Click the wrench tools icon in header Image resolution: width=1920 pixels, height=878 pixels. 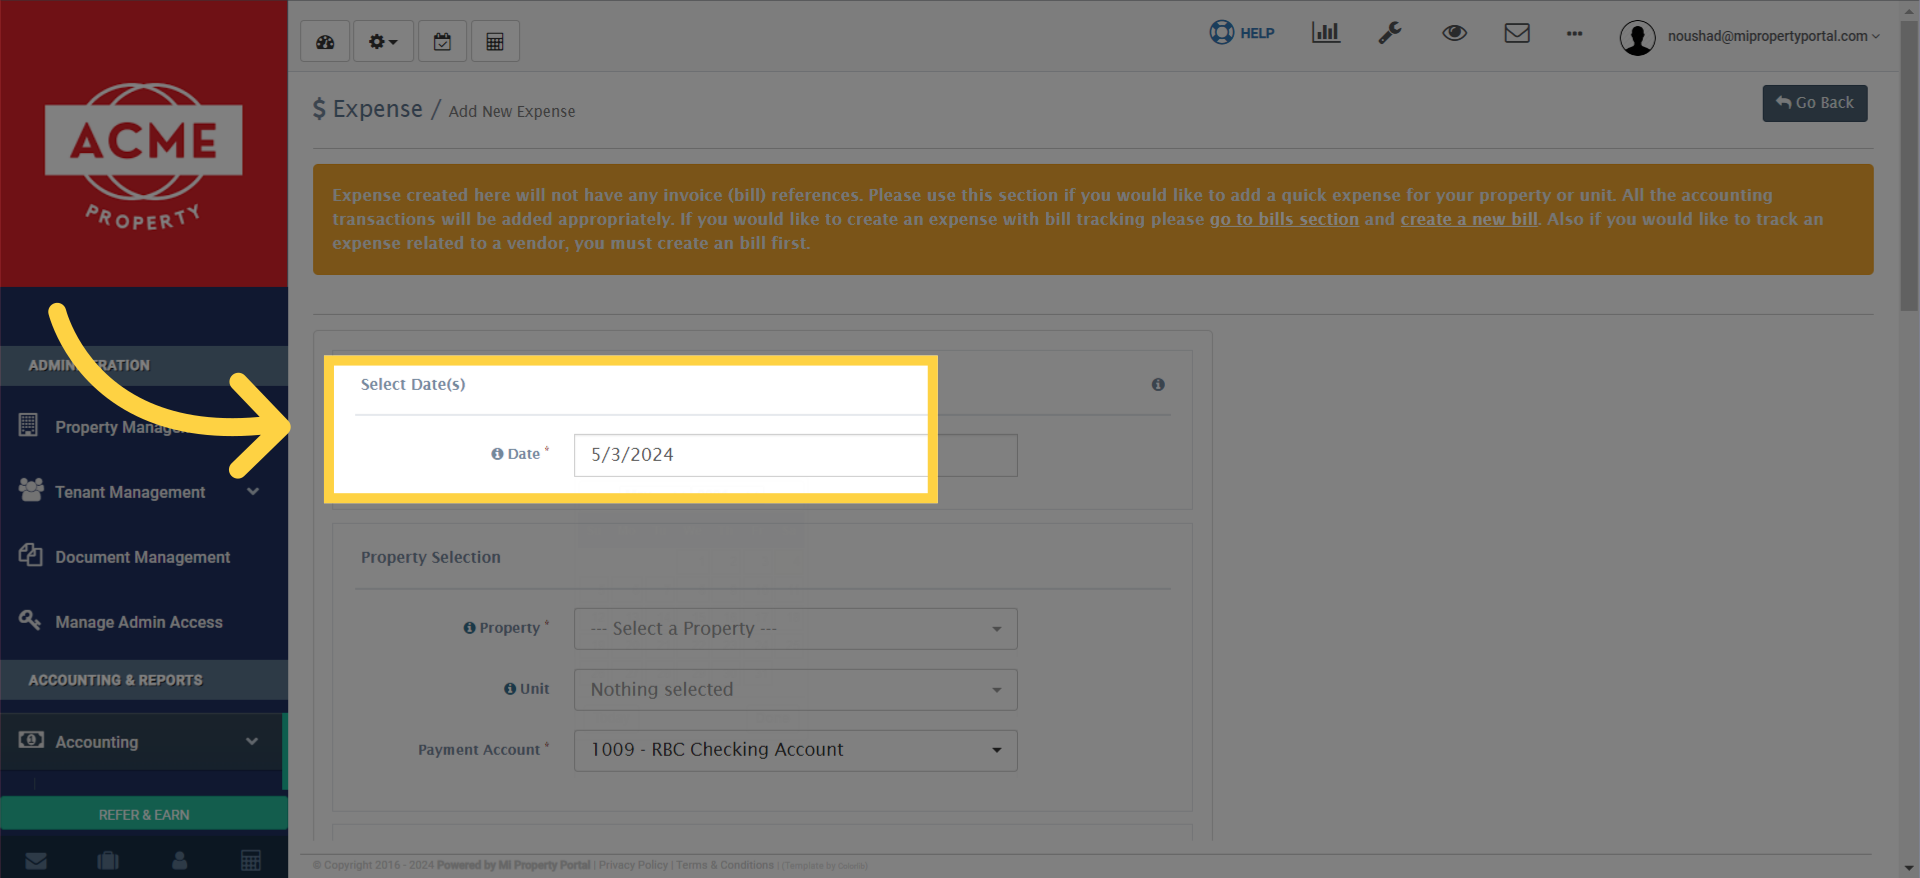tap(1390, 33)
